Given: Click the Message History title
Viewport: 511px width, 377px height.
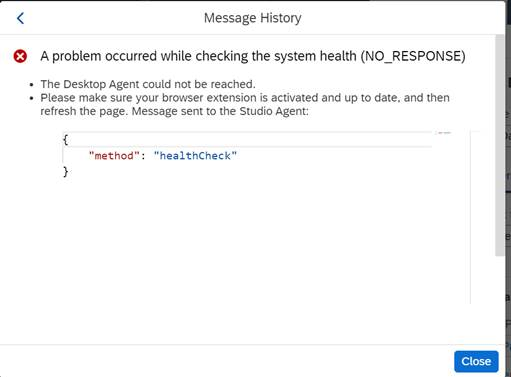Looking at the screenshot, I should 253,18.
